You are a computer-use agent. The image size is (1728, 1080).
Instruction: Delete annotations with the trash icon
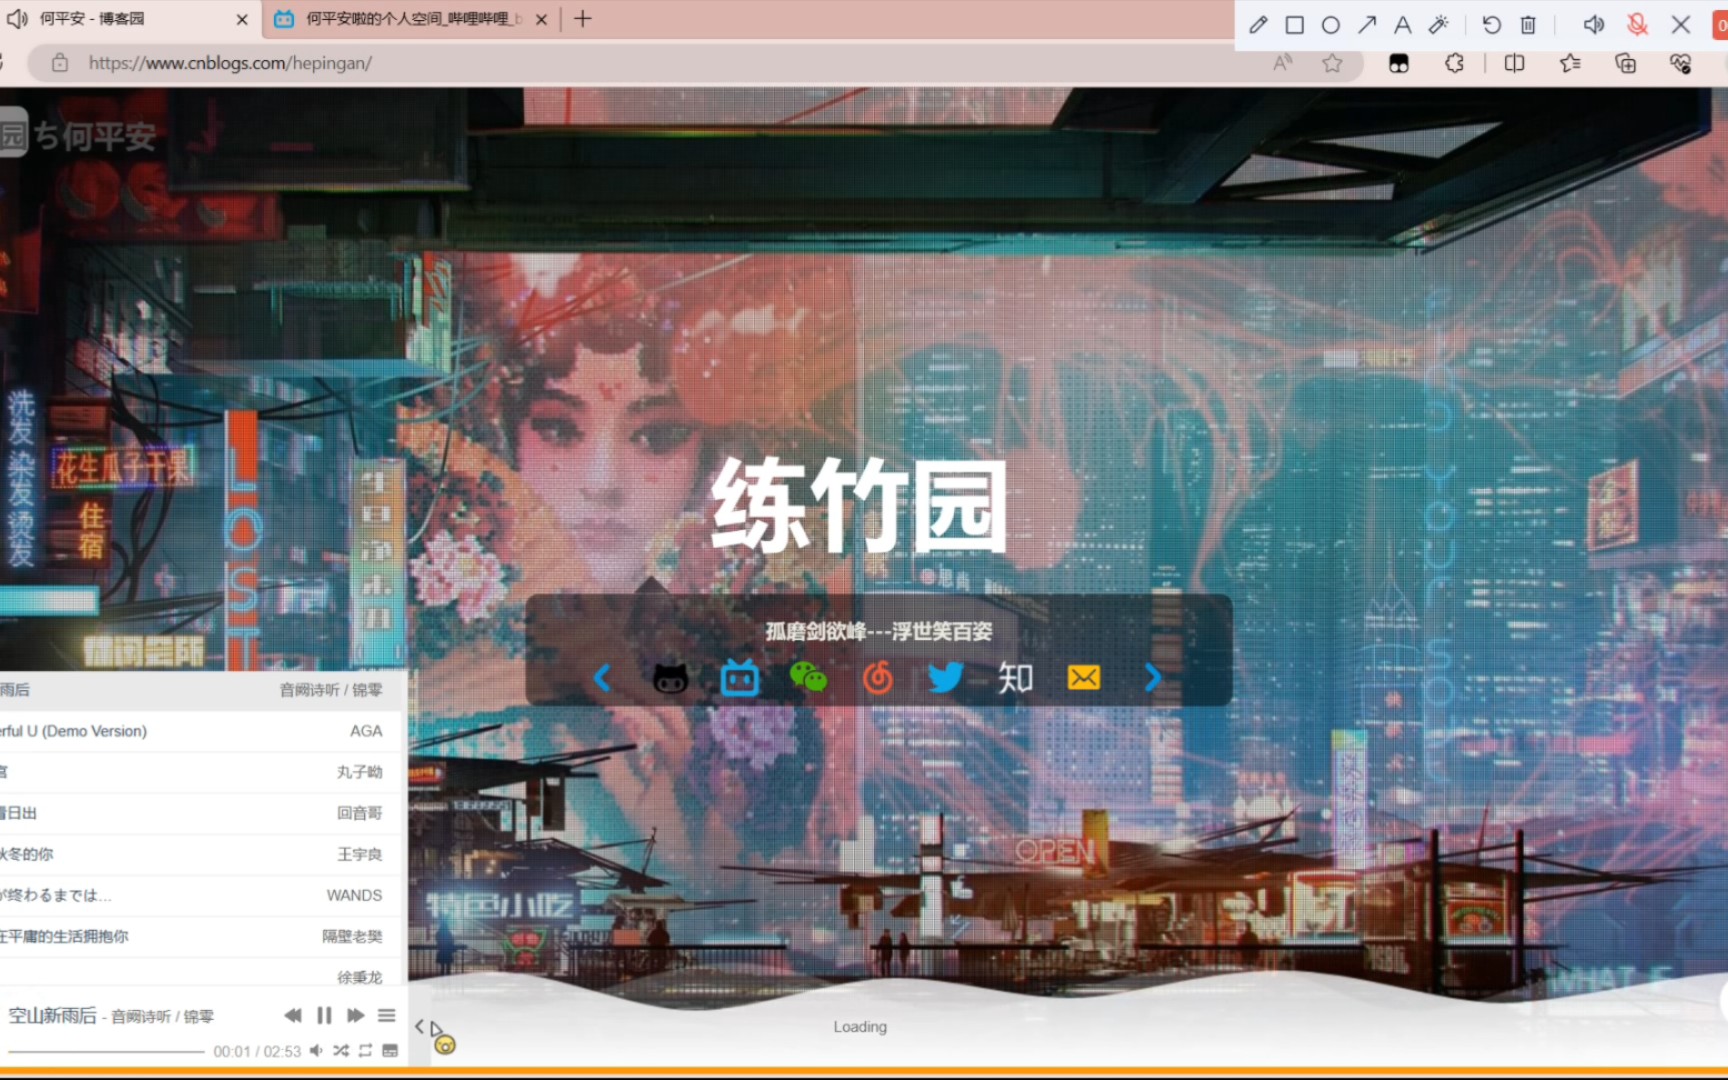[1528, 25]
